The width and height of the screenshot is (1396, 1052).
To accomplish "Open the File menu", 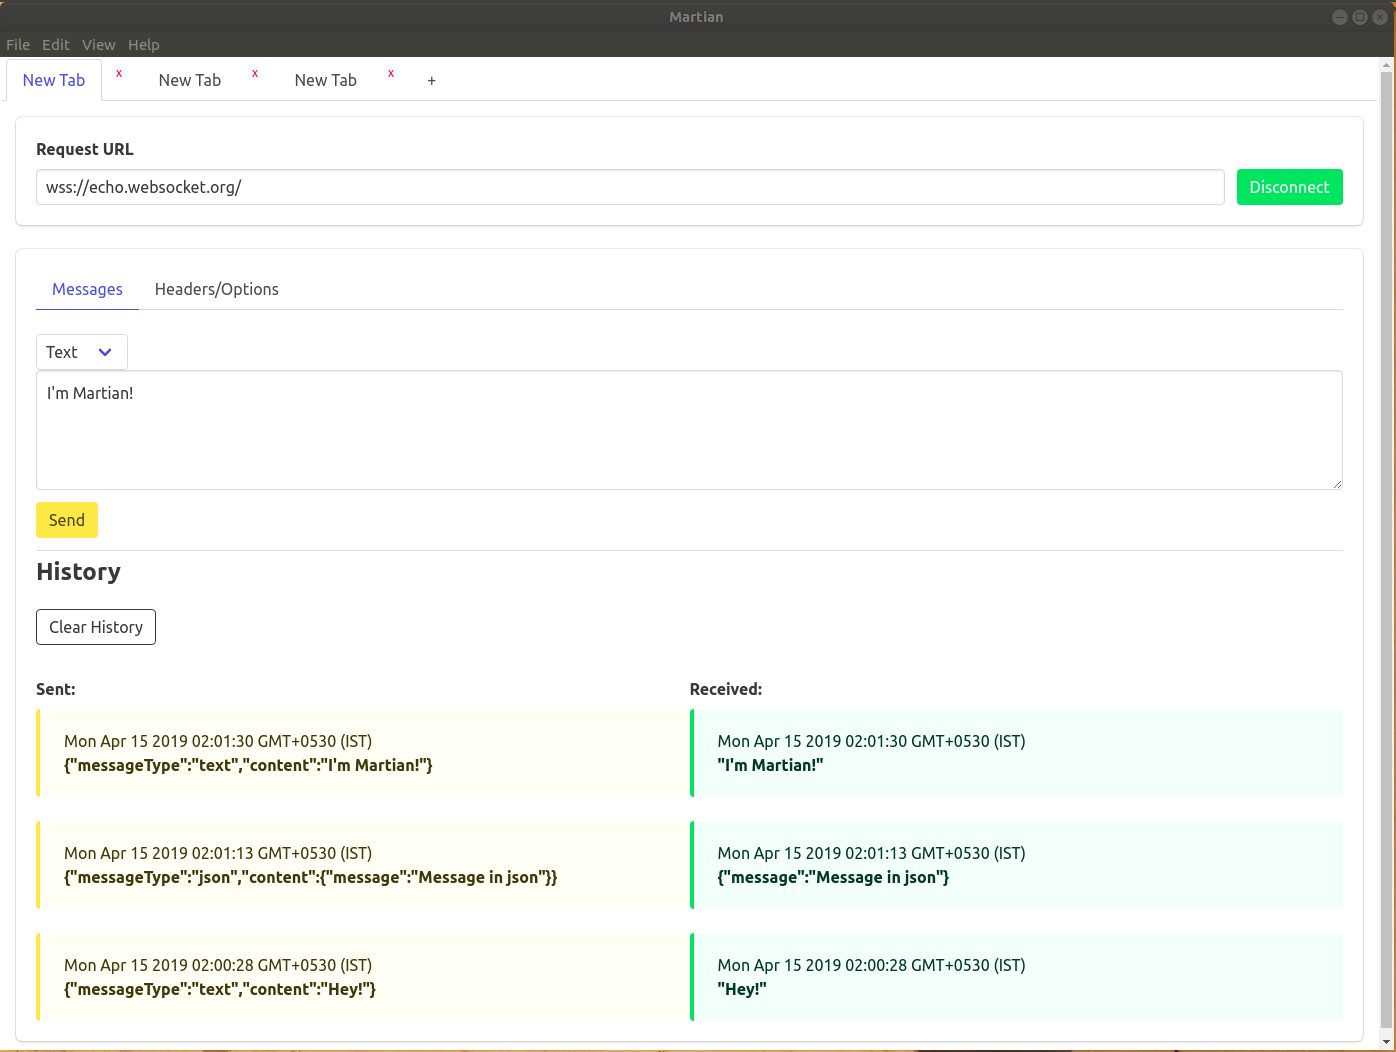I will click(18, 44).
